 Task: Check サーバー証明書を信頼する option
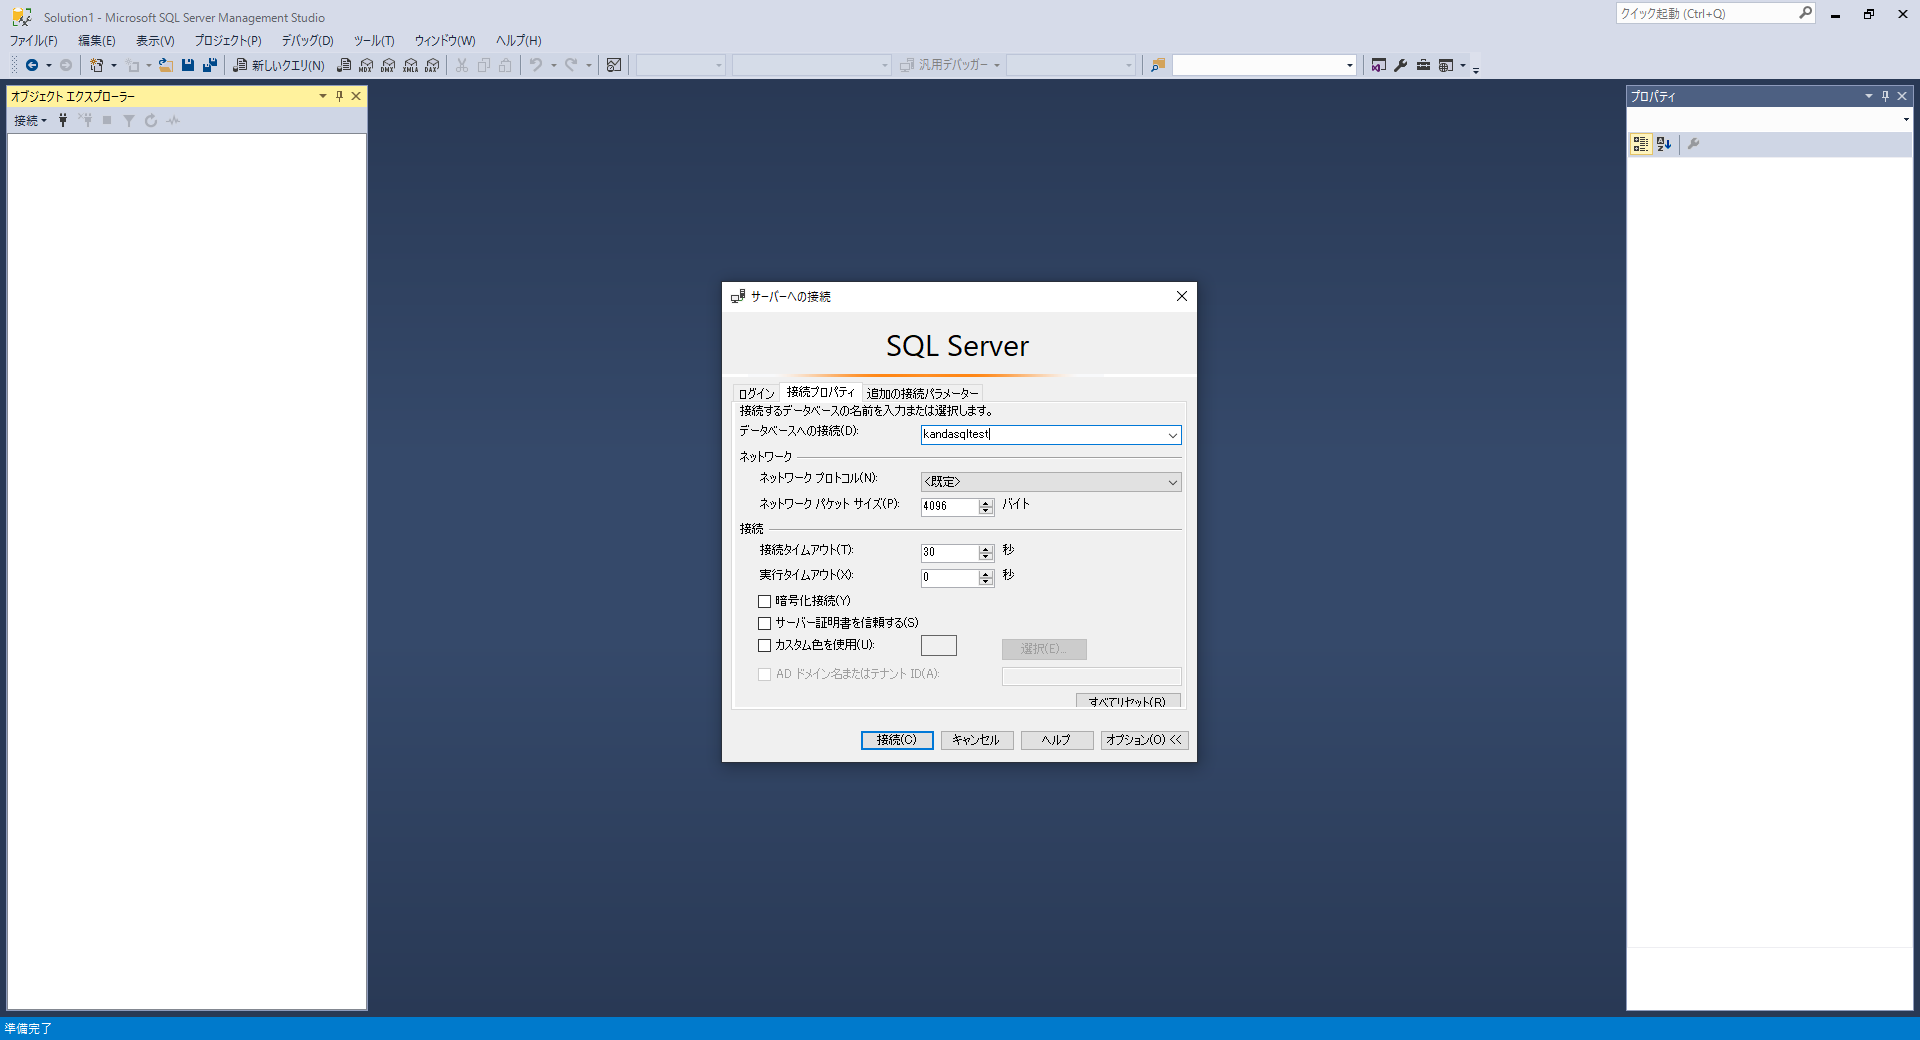[765, 623]
